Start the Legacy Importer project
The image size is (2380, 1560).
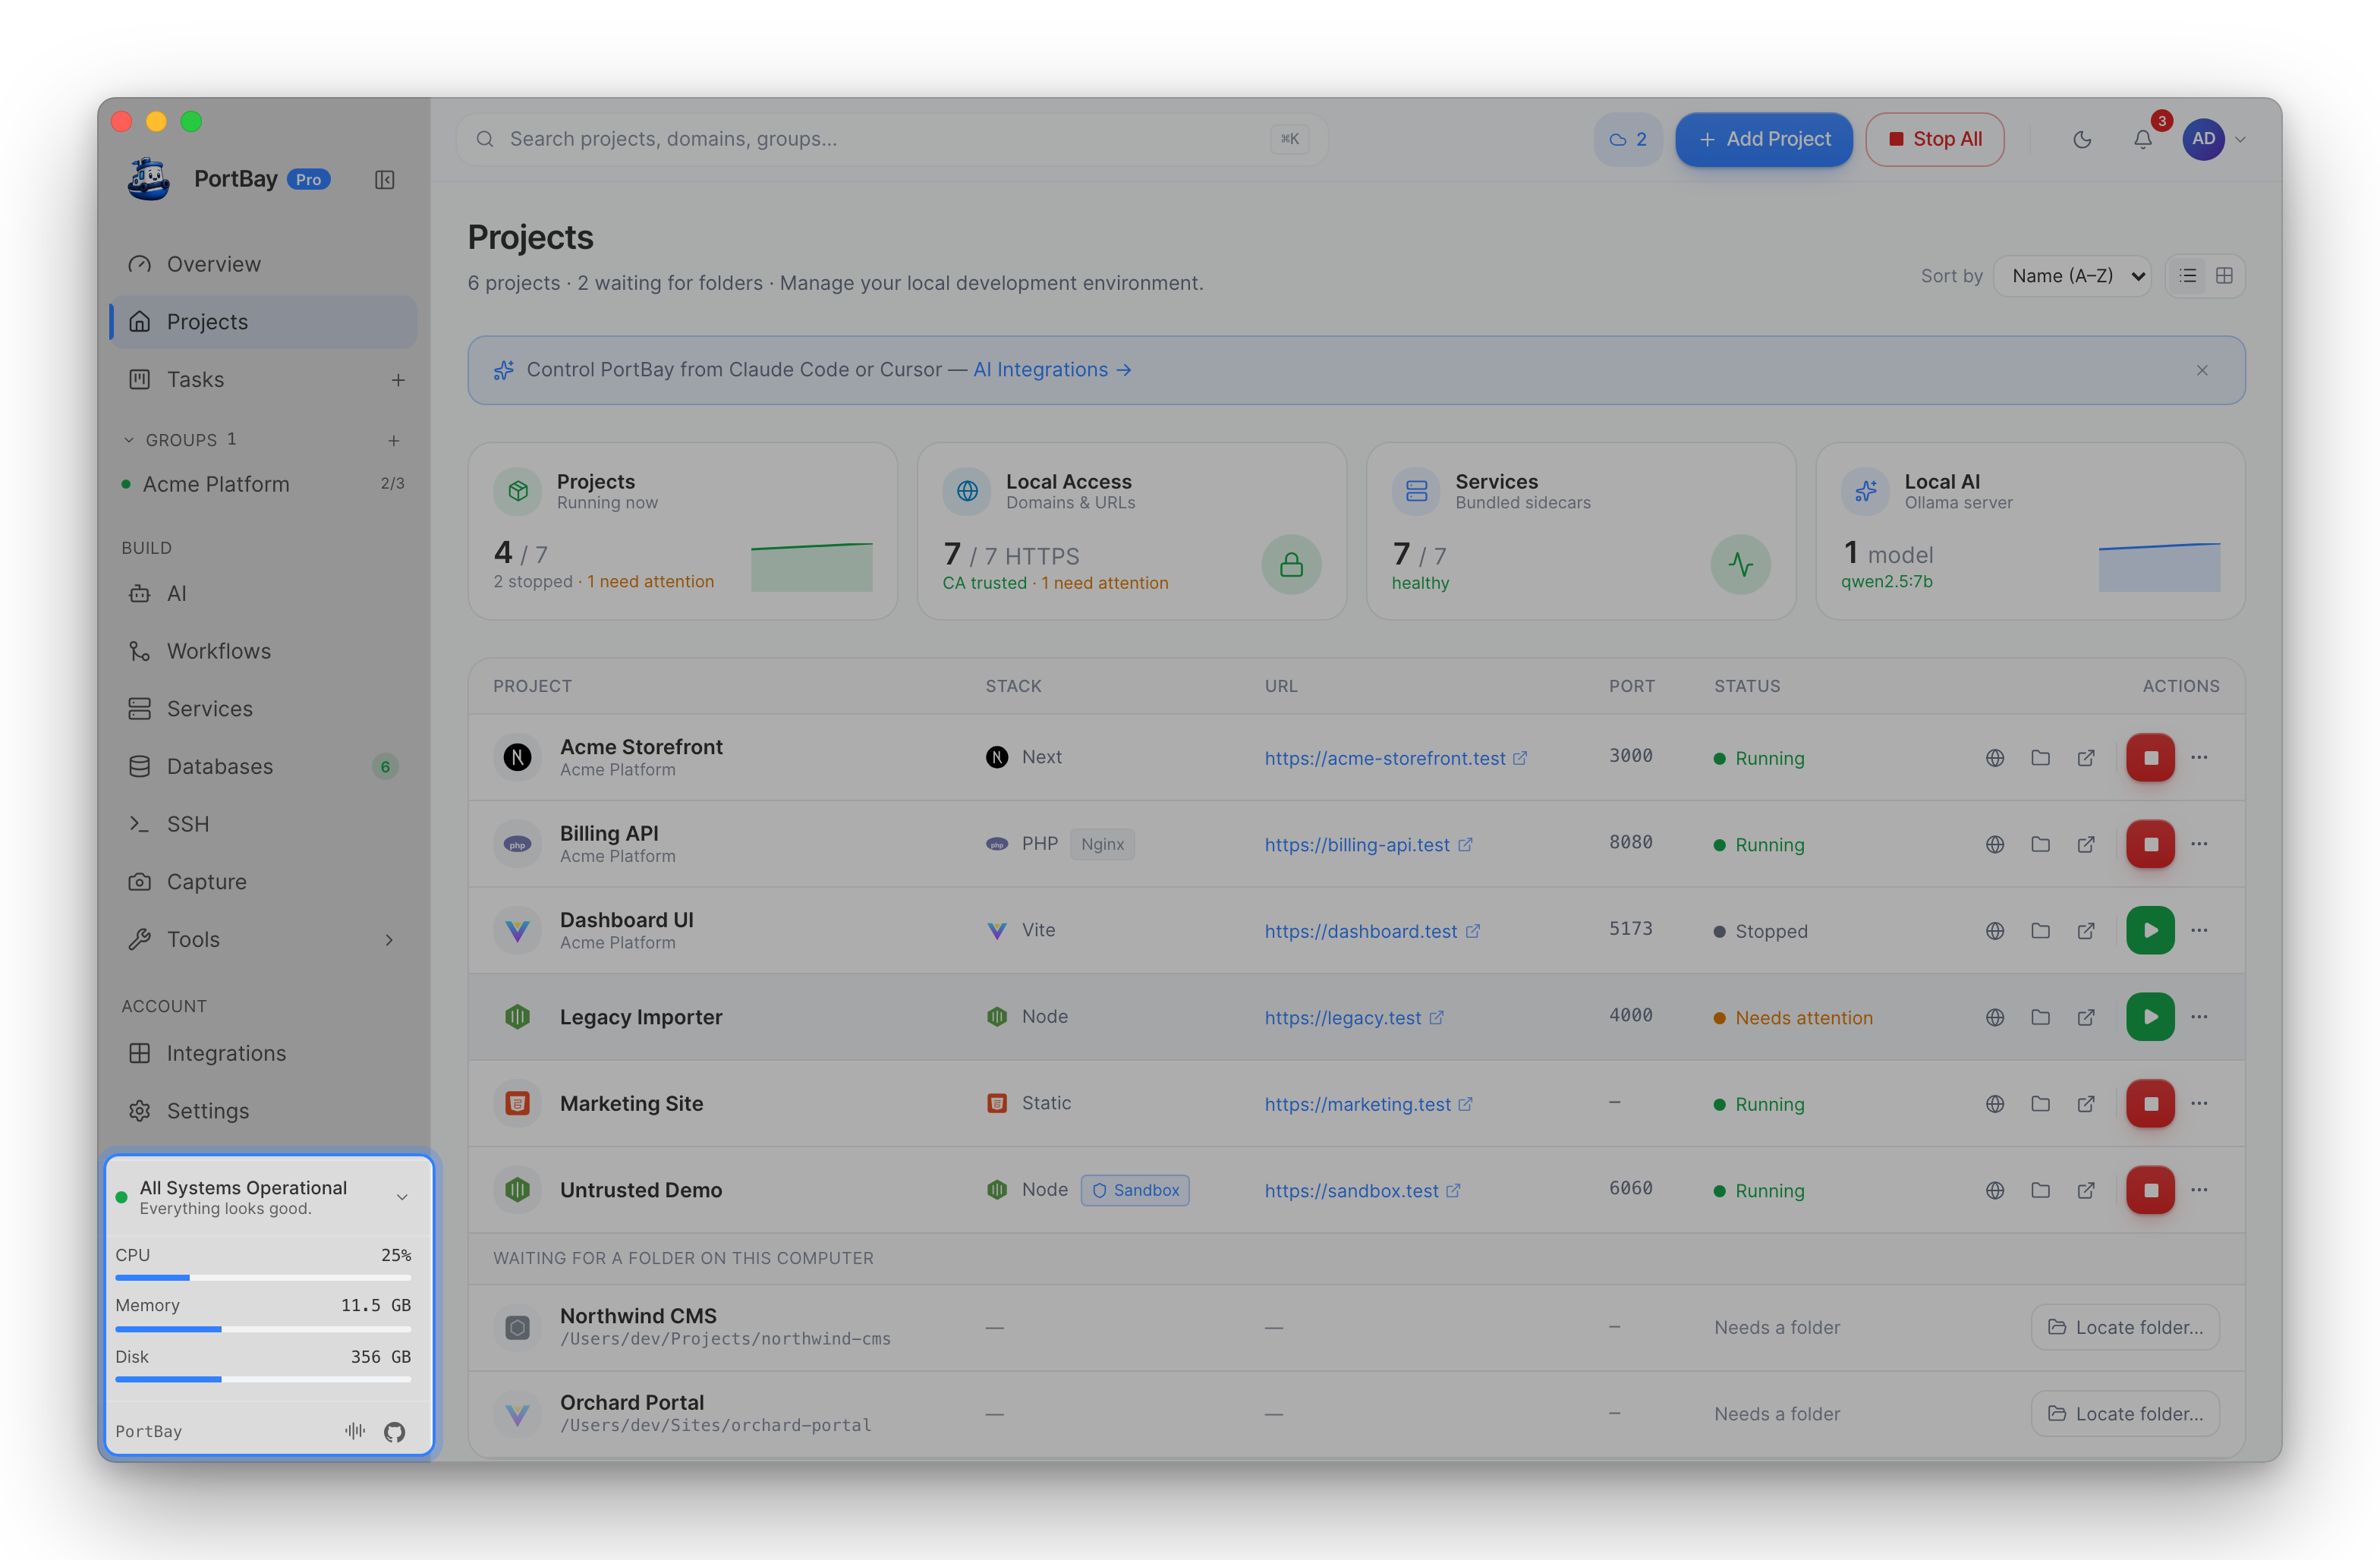tap(2150, 1017)
